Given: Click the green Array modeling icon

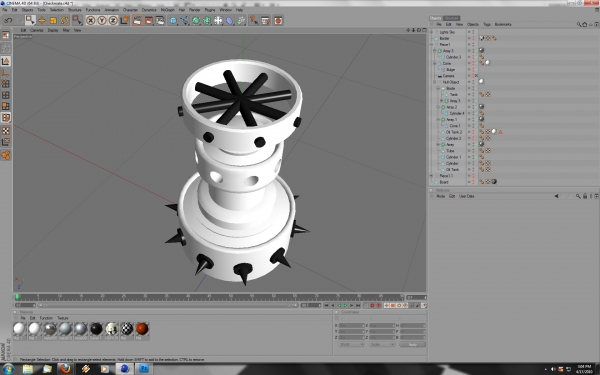Looking at the screenshot, I should pyautogui.click(x=207, y=20).
